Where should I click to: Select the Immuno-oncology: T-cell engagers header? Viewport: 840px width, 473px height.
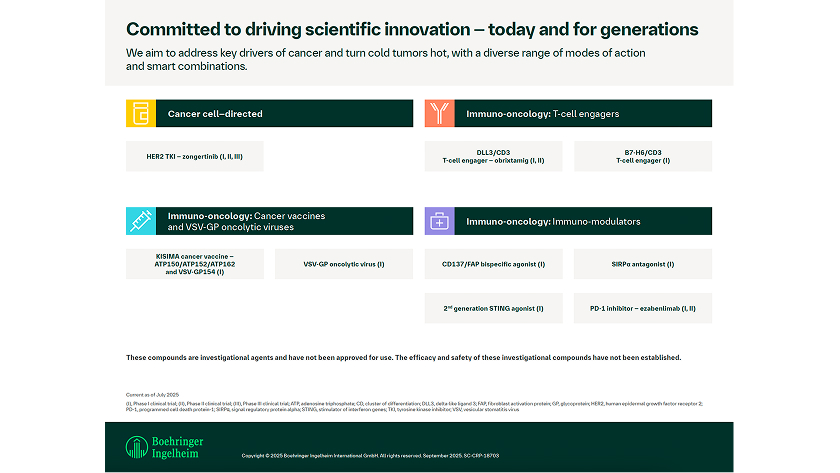(584, 114)
